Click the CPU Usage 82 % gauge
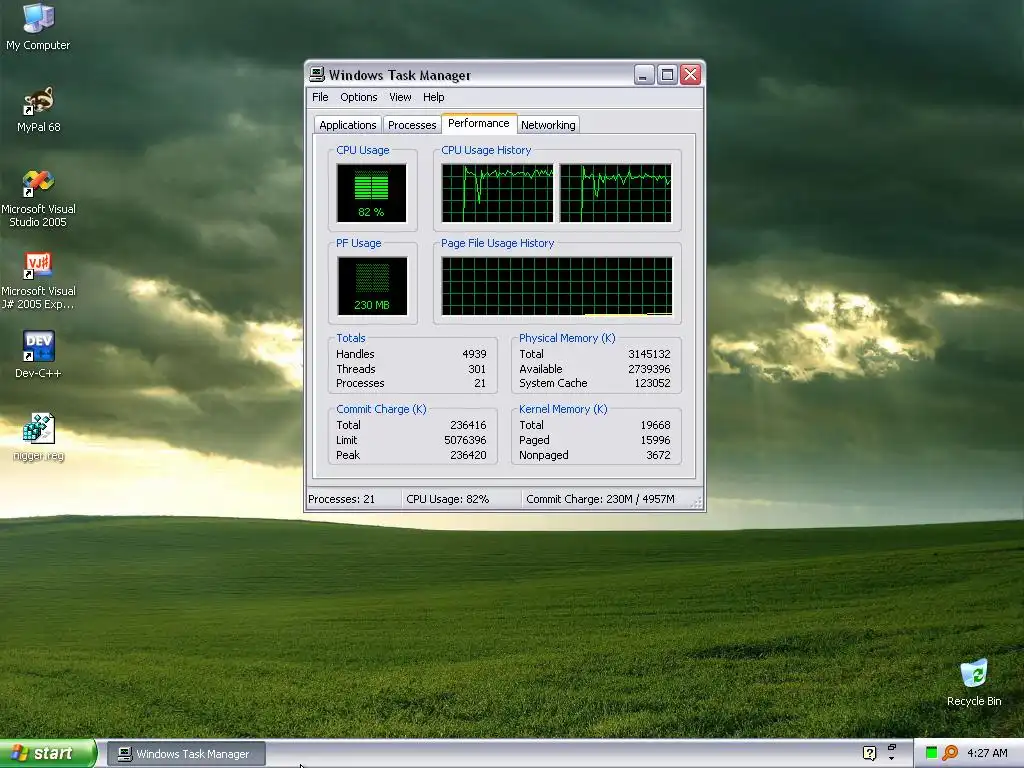Viewport: 1024px width, 768px height. [372, 193]
